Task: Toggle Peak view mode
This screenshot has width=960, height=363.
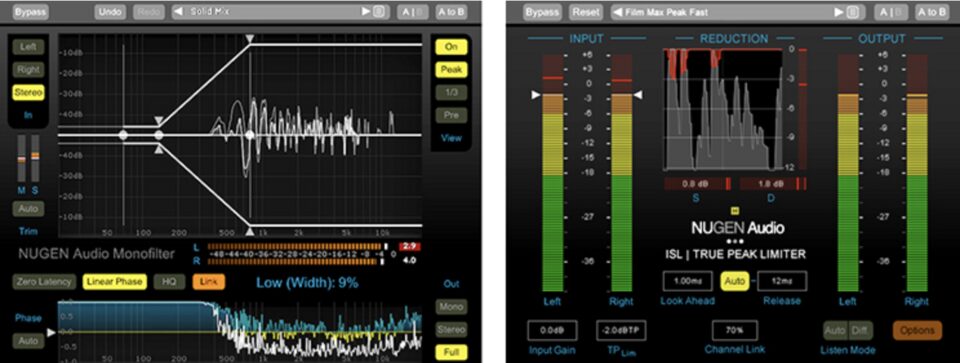Action: coord(452,70)
